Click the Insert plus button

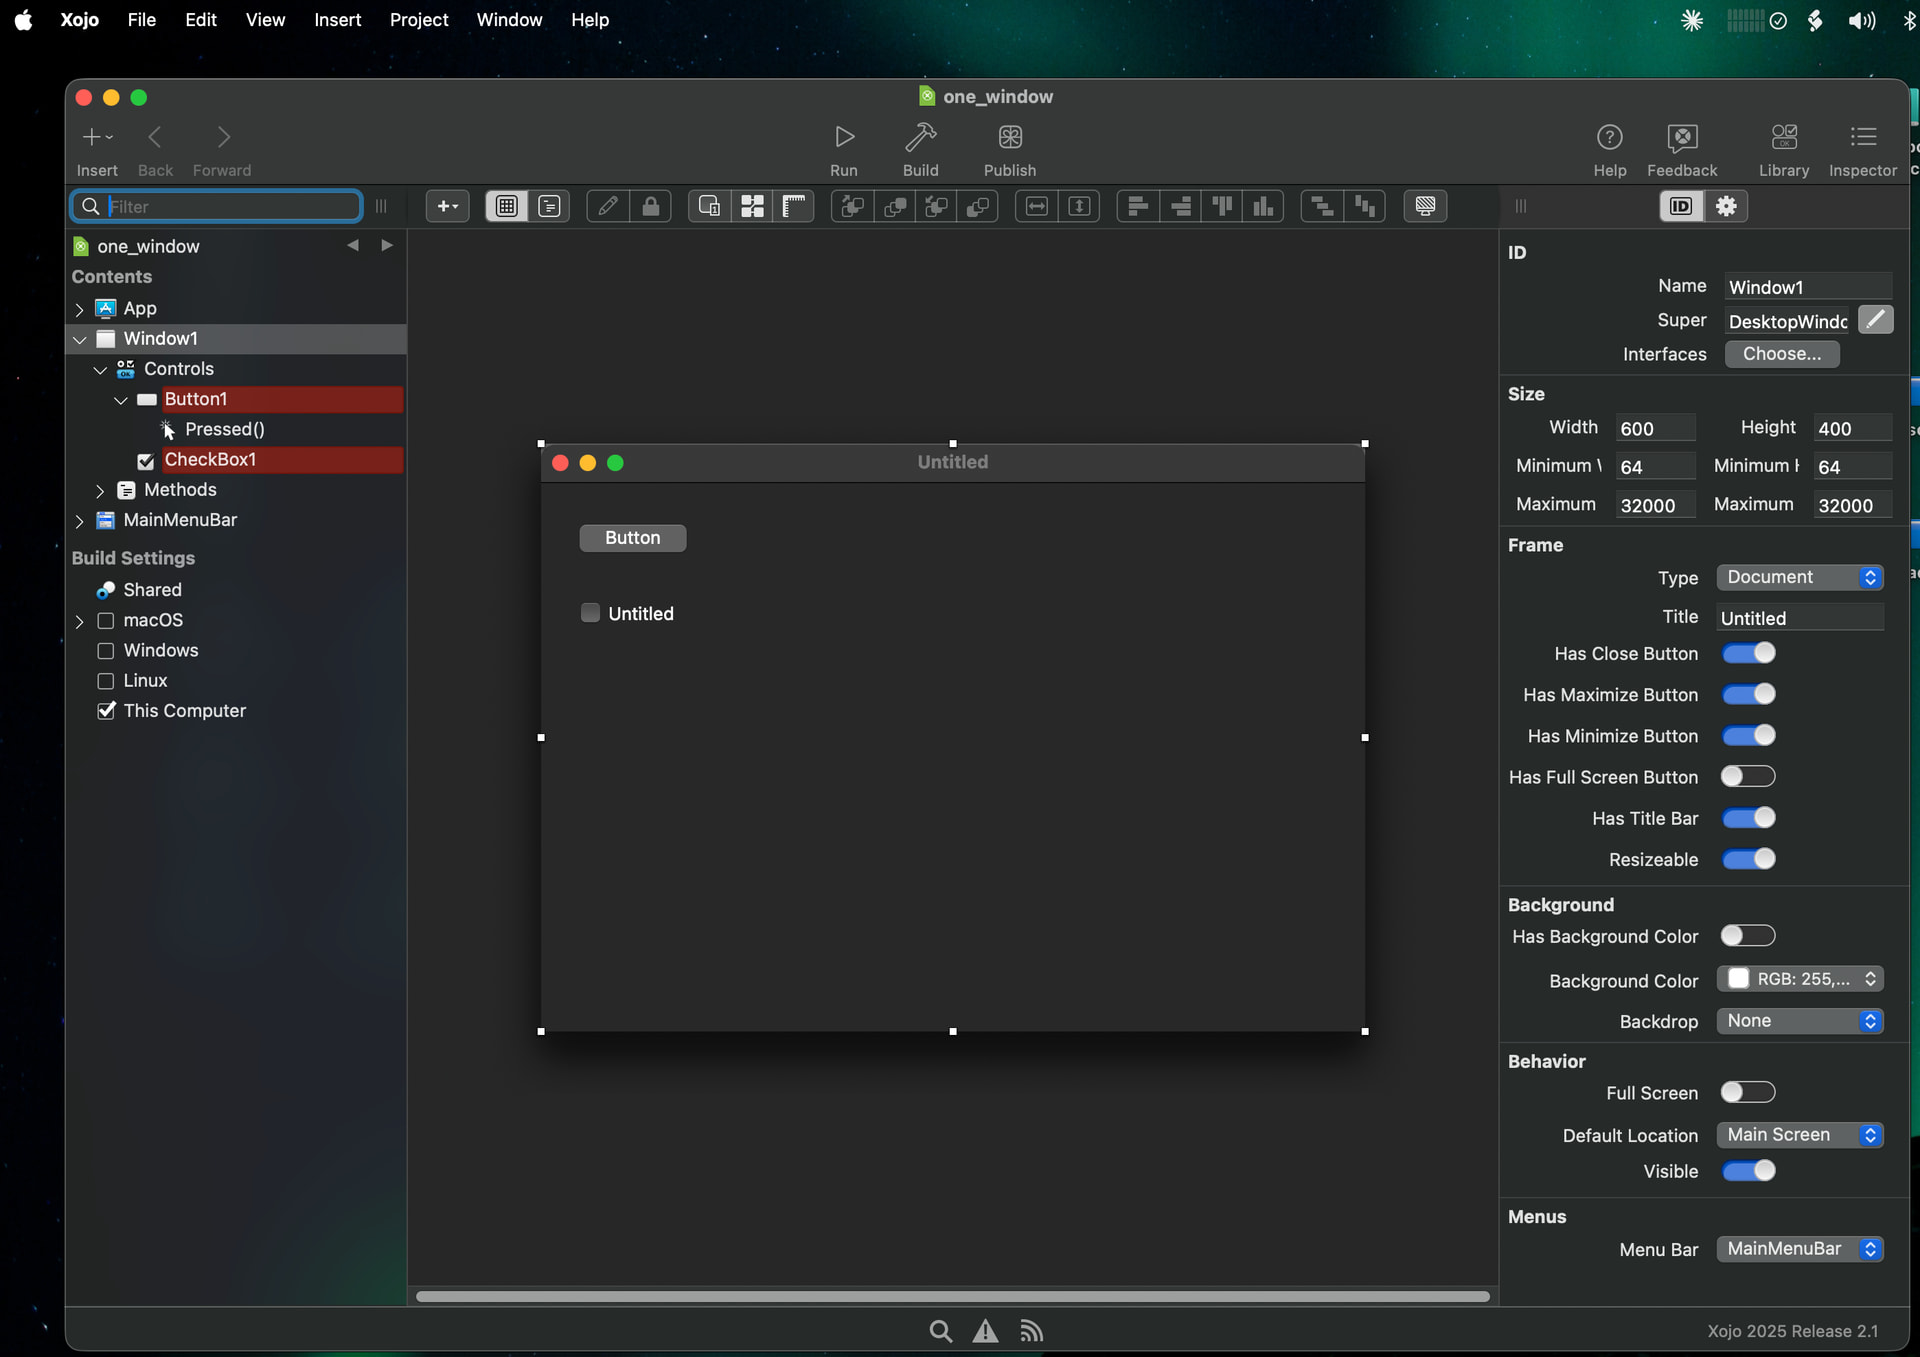97,137
